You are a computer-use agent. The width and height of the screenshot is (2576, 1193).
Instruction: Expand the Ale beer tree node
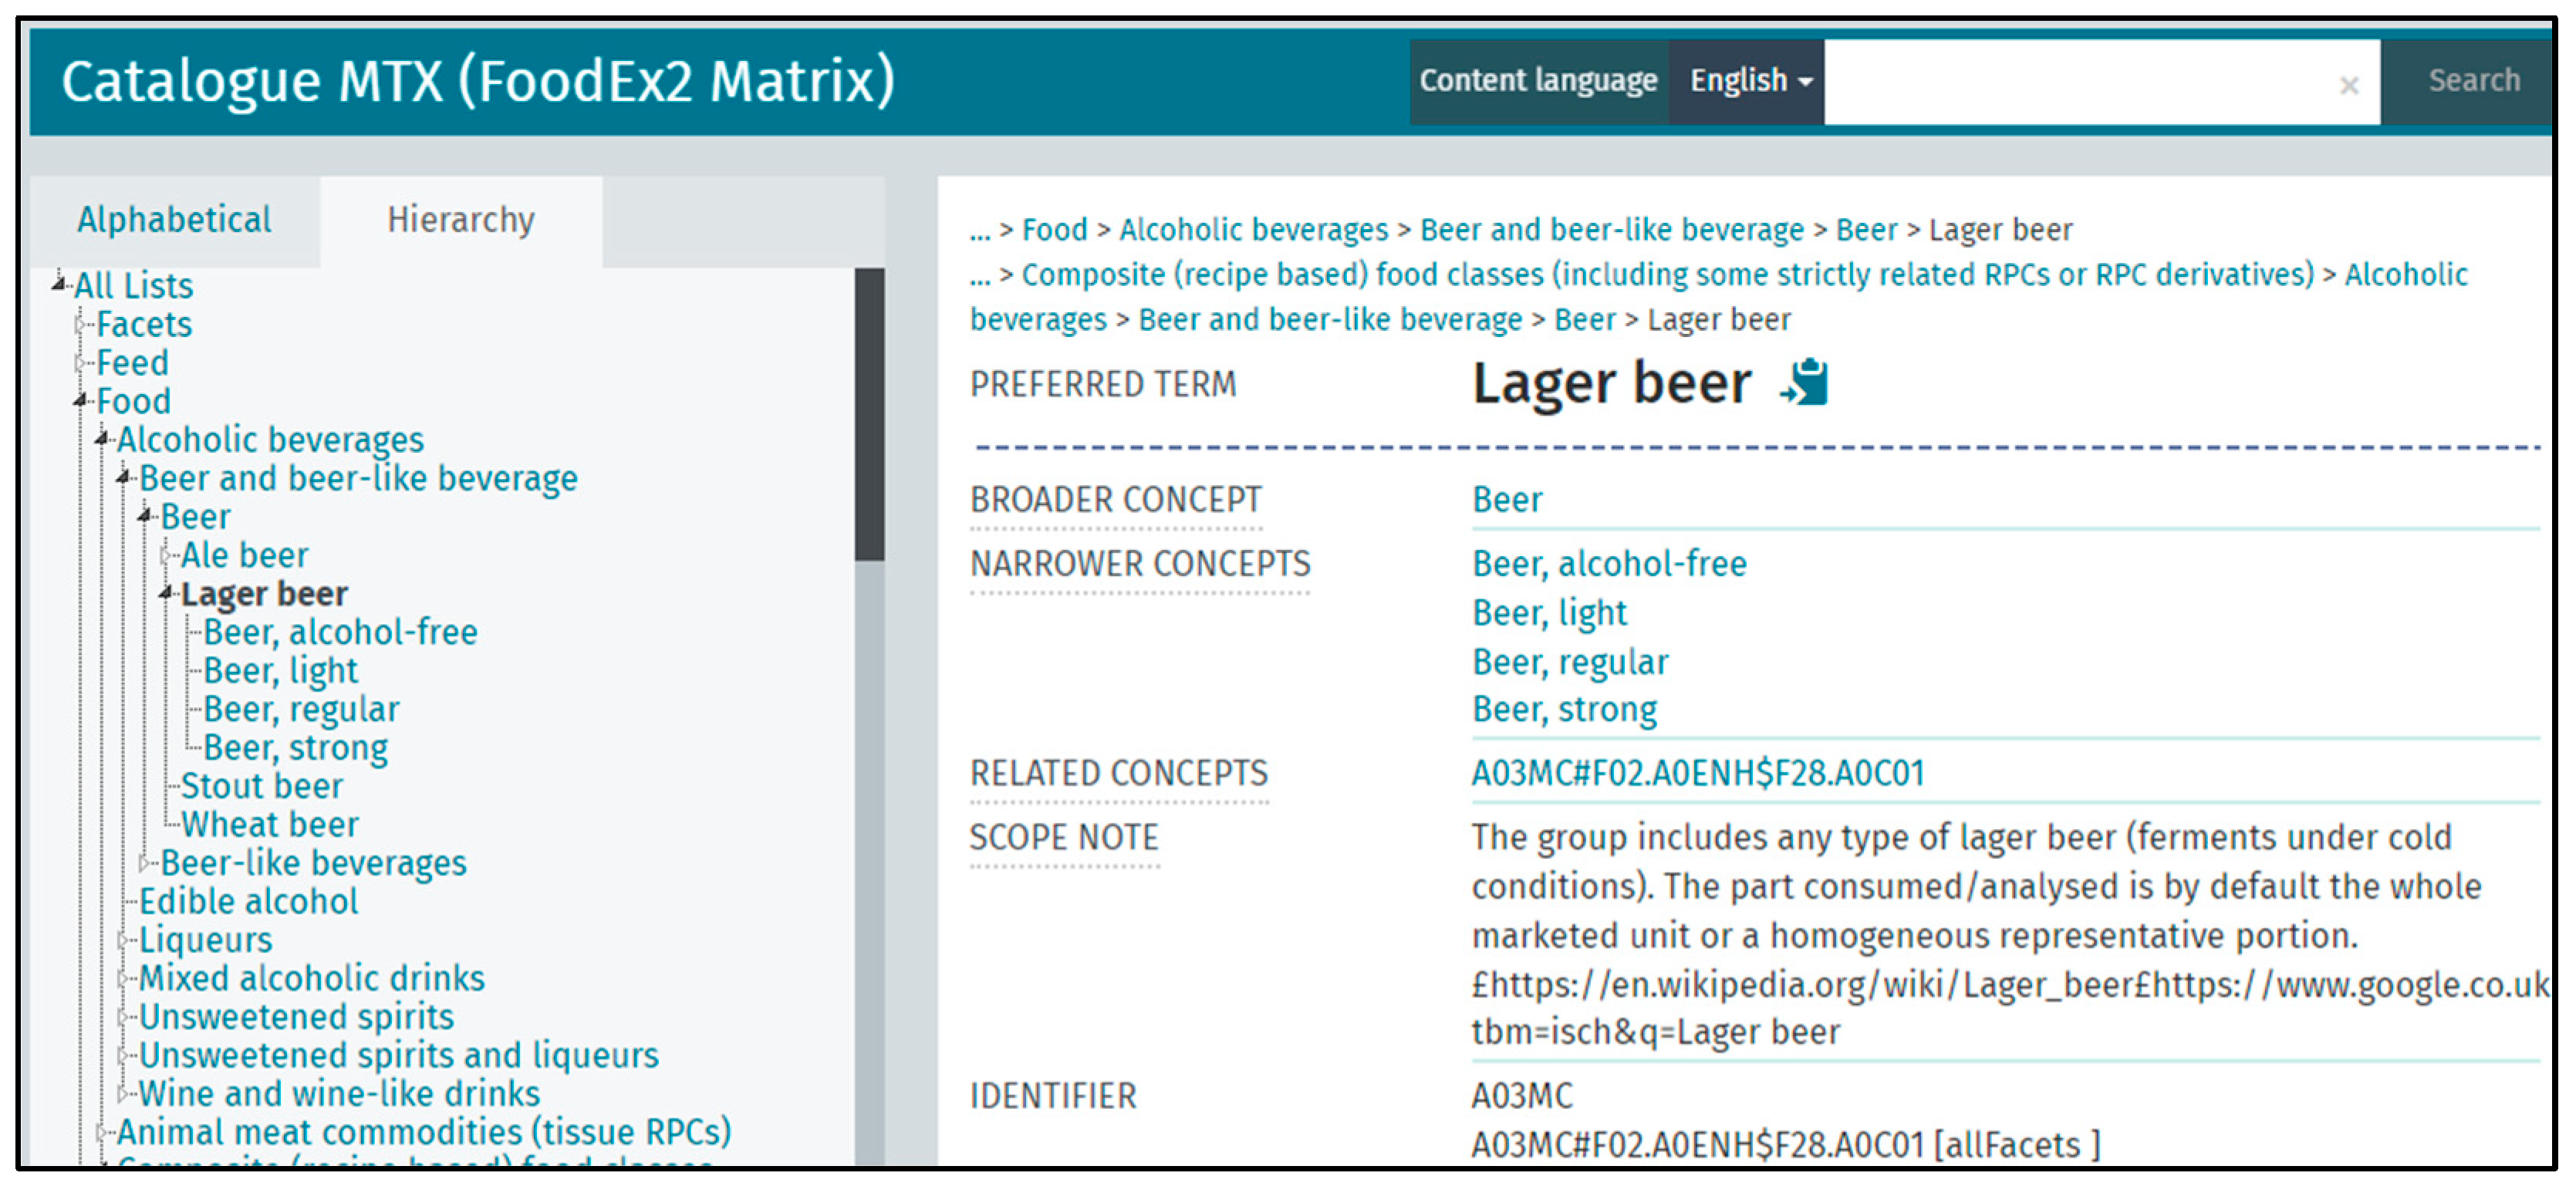pos(167,555)
